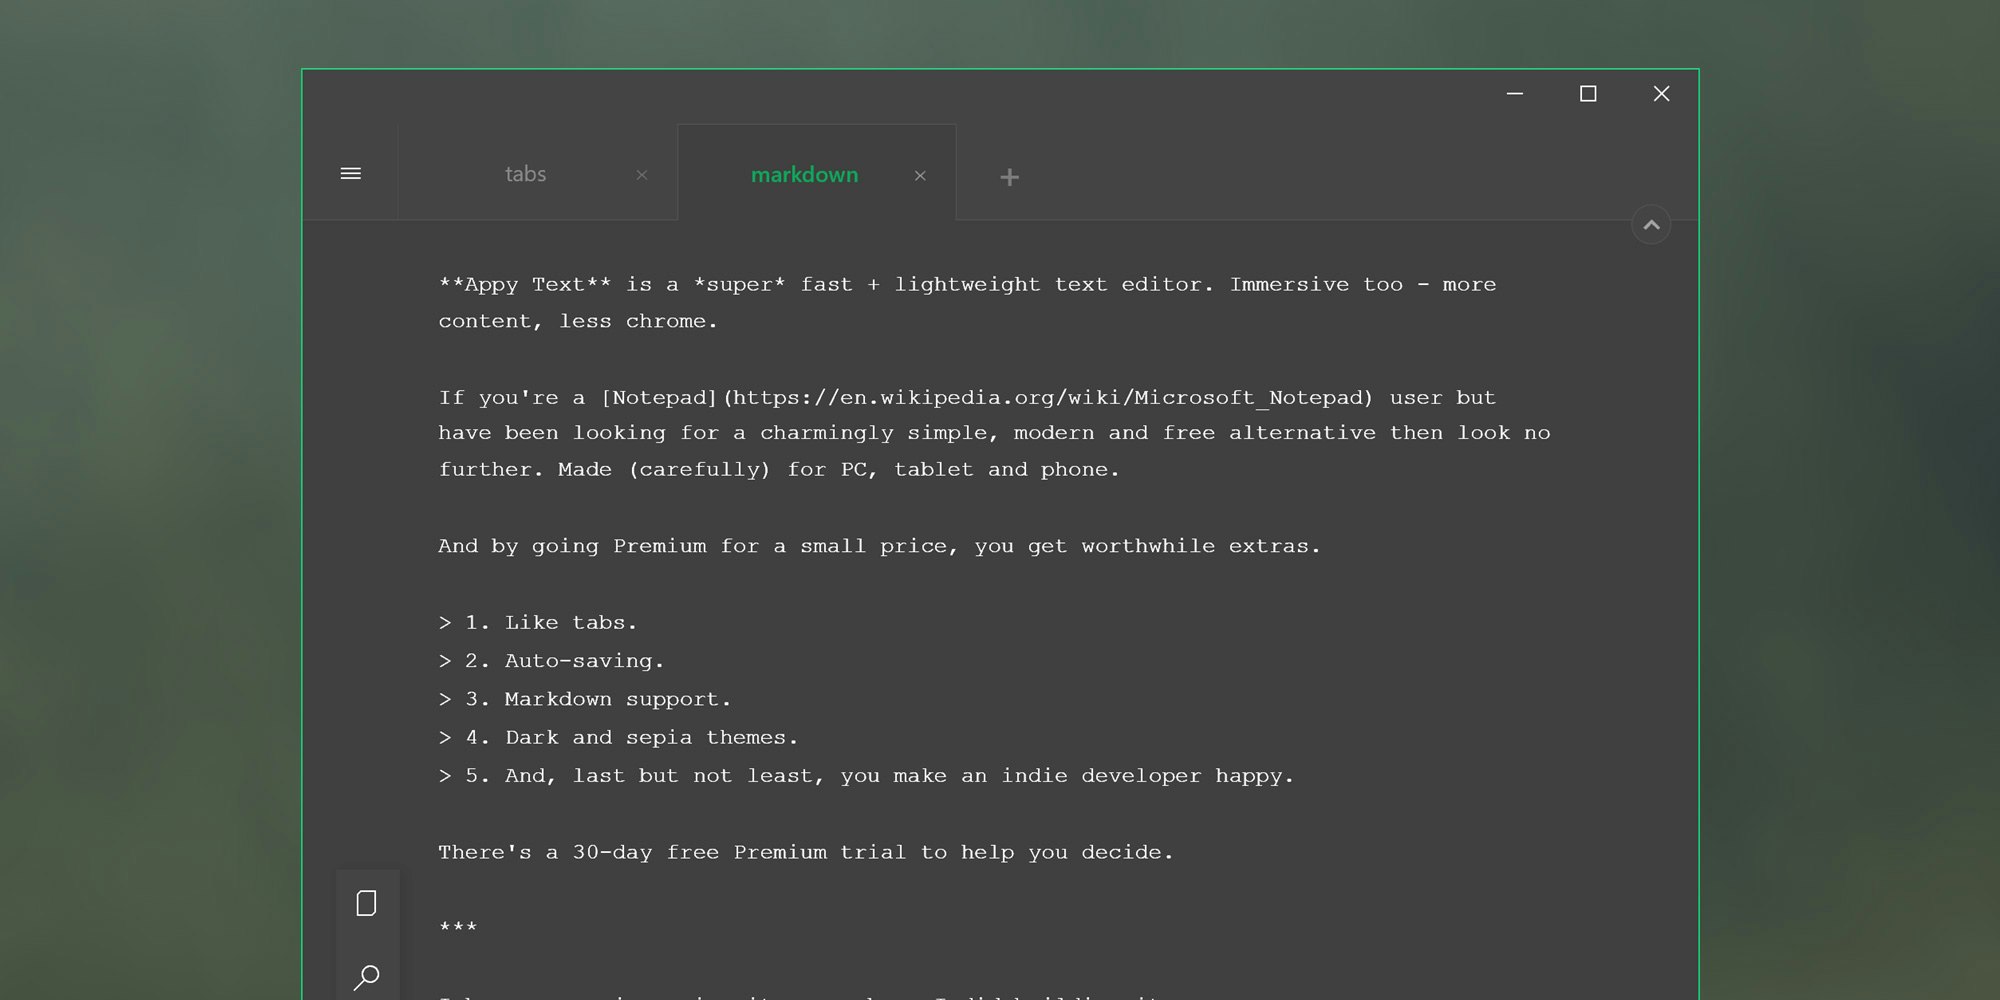Click the line '> 3. Markdown support.'

pos(585,699)
